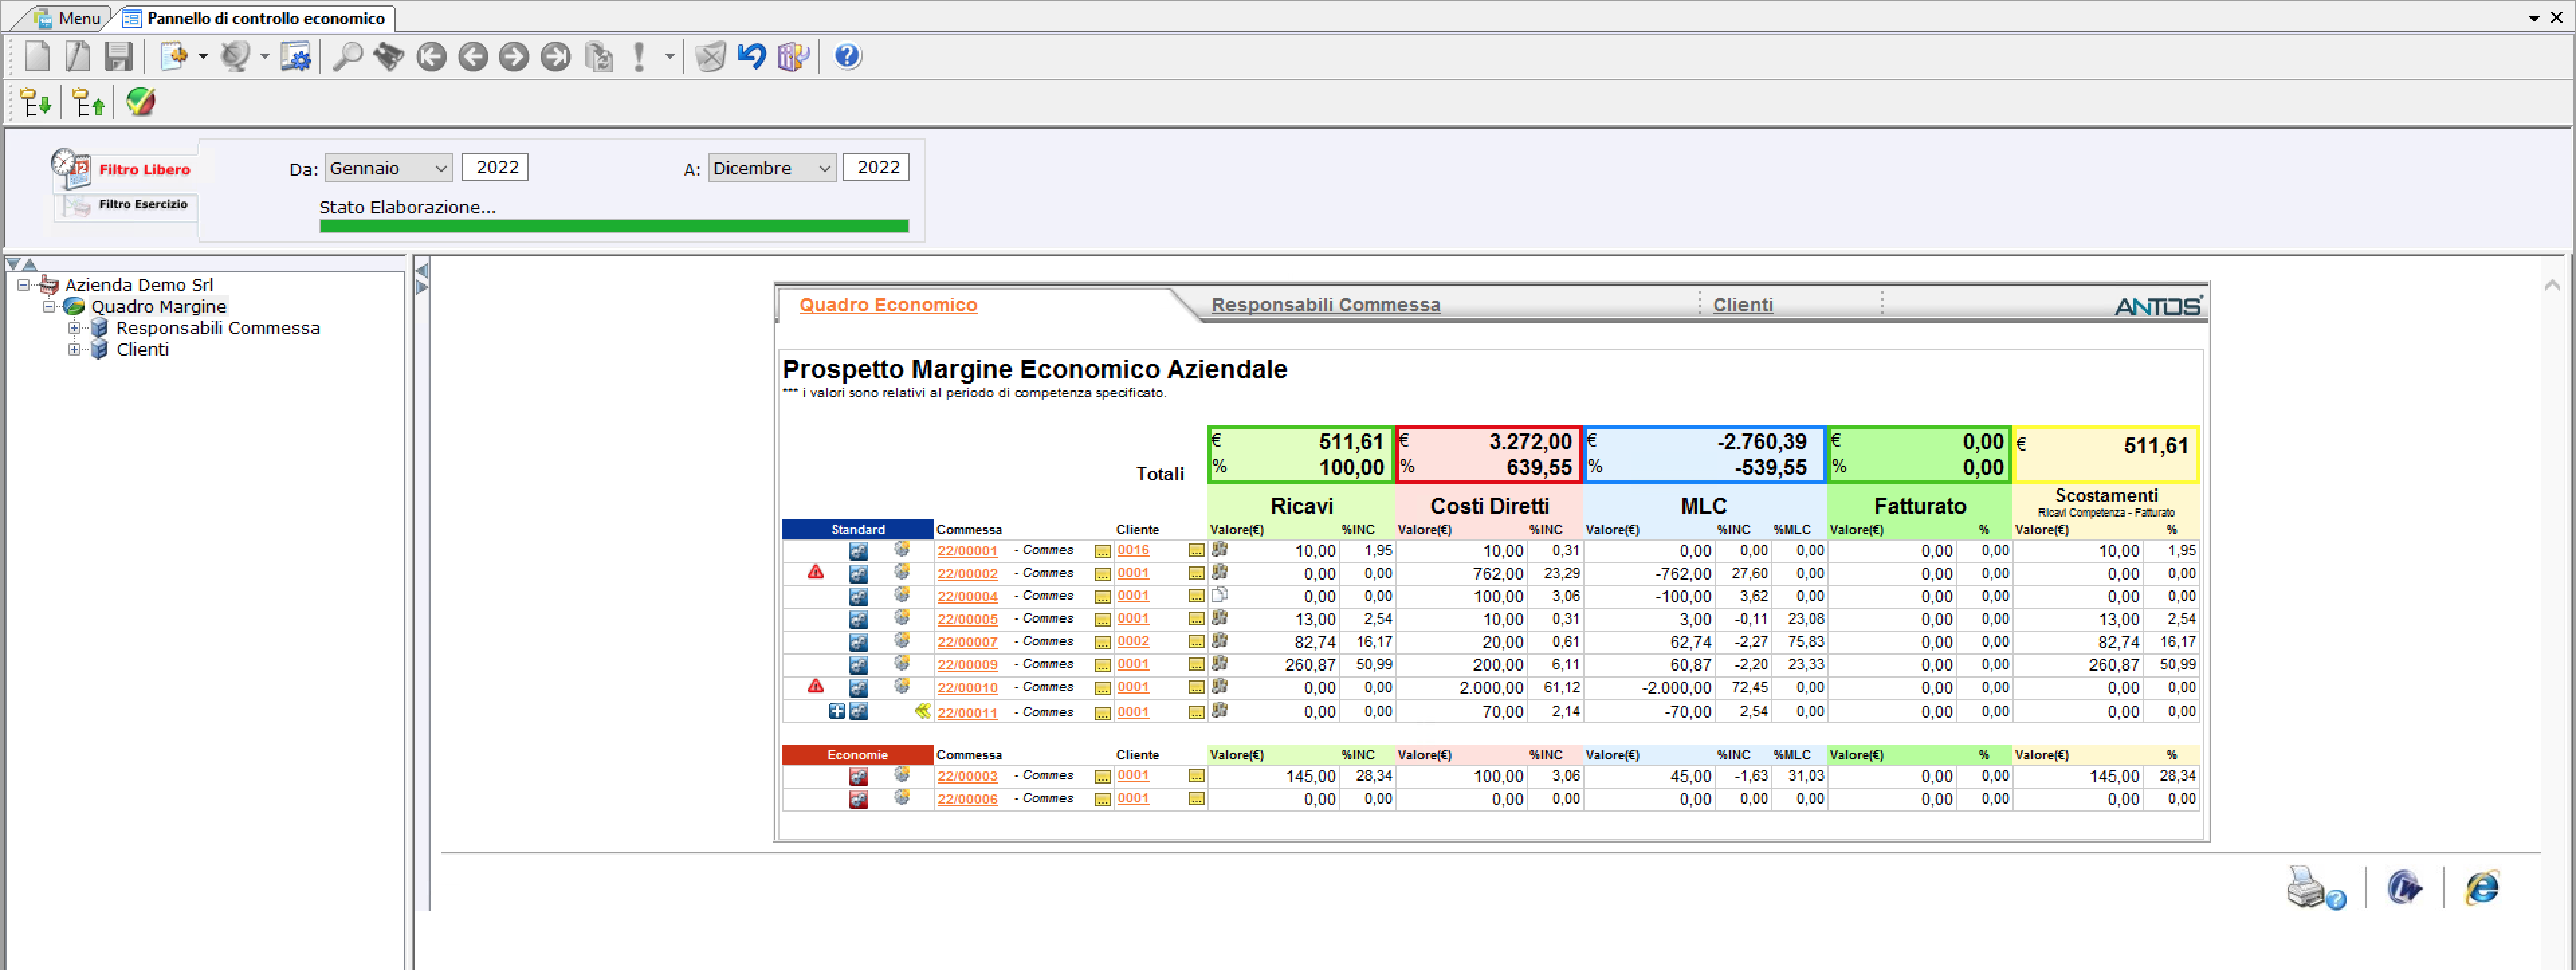This screenshot has width=2576, height=970.
Task: Open the Responsabili Commessa report tab
Action: click(1326, 305)
